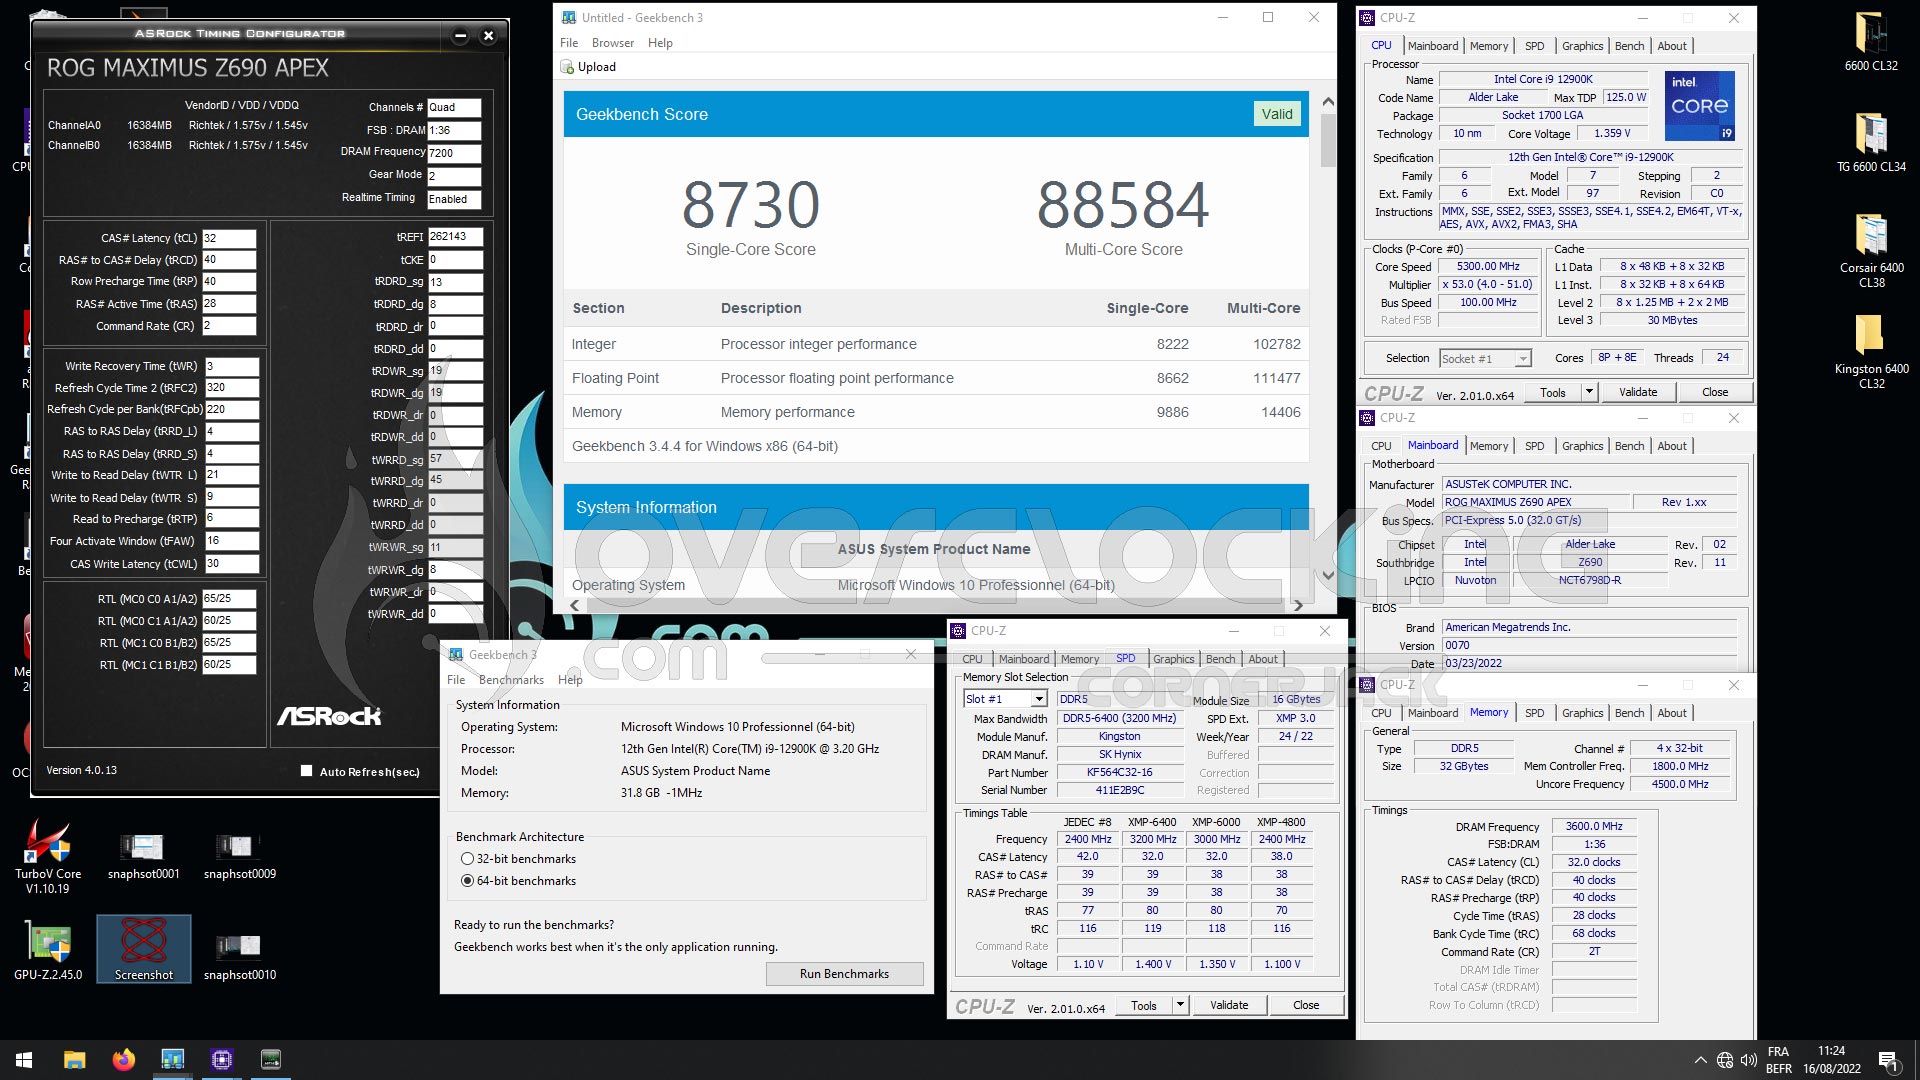
Task: Open Benchmarks menu in Geekbench 3 window
Action: [511, 680]
